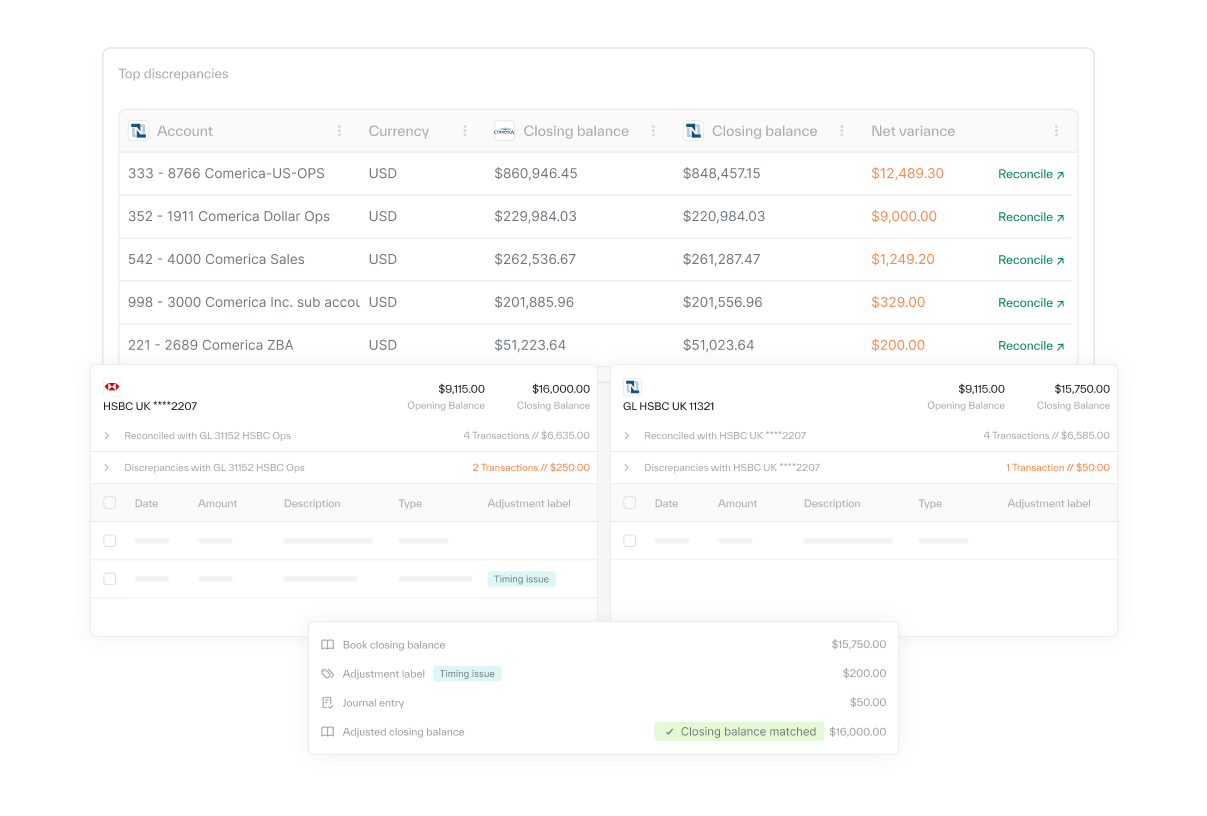1207x816 pixels.
Task: Reconcile the 333 - 8766 Comerica-US-OPS account
Action: [x=1031, y=174]
